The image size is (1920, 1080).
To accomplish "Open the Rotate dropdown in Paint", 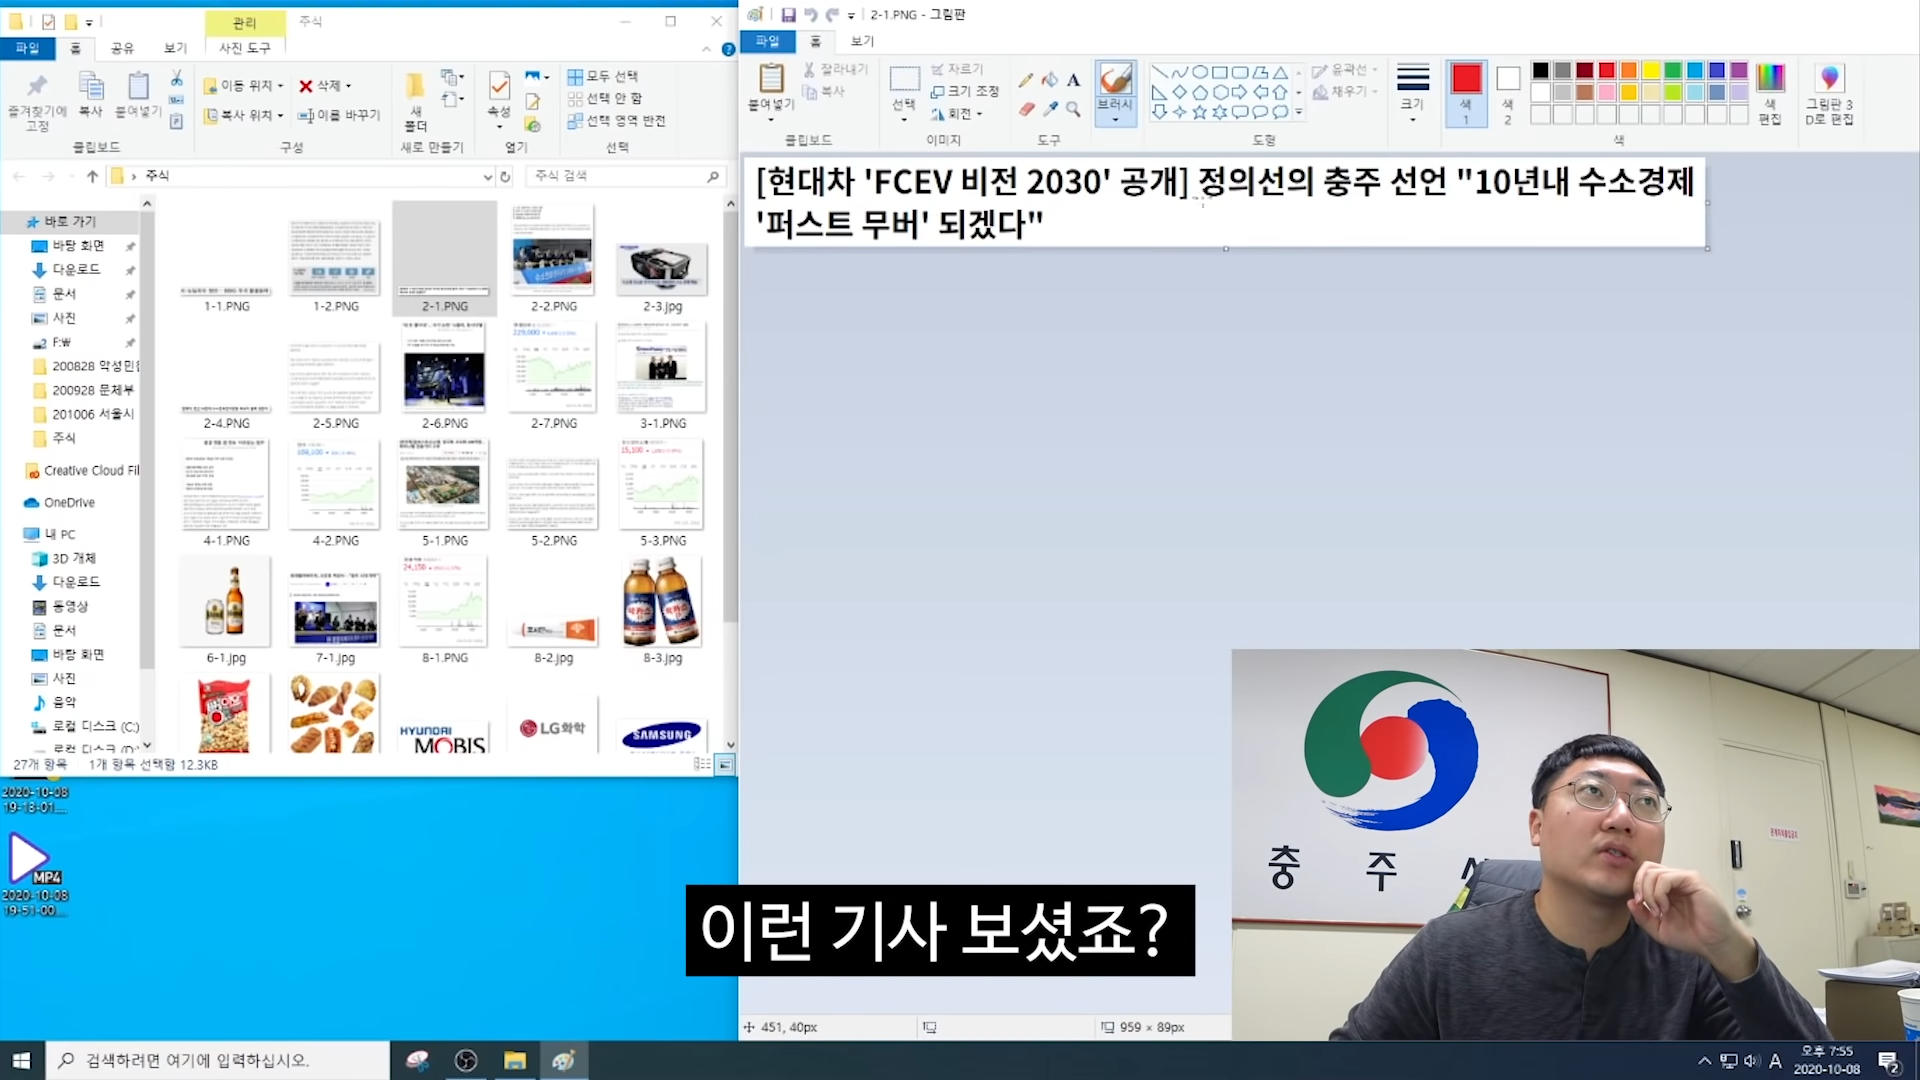I will 957,114.
